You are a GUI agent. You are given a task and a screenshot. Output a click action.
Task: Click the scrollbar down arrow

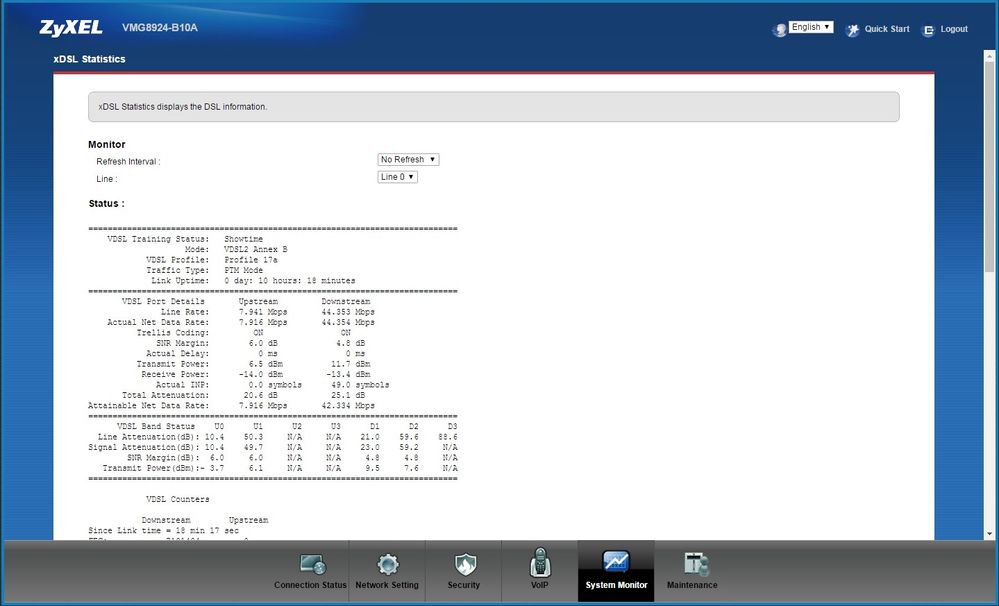(x=989, y=534)
